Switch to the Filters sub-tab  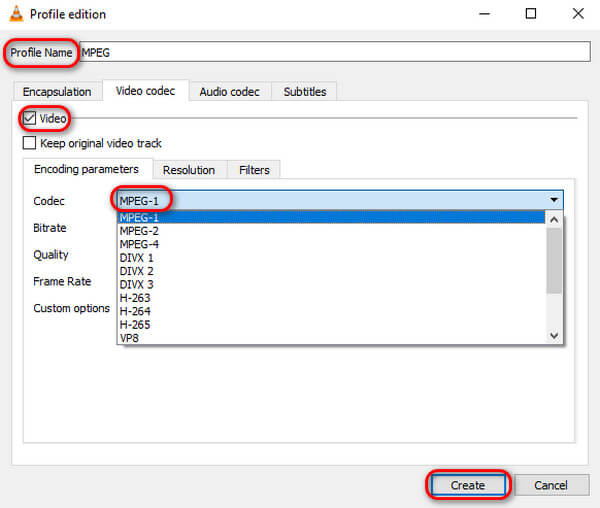point(254,170)
